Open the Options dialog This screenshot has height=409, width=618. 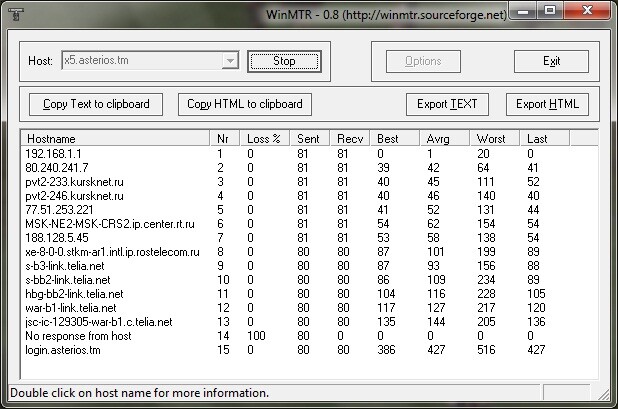(423, 61)
